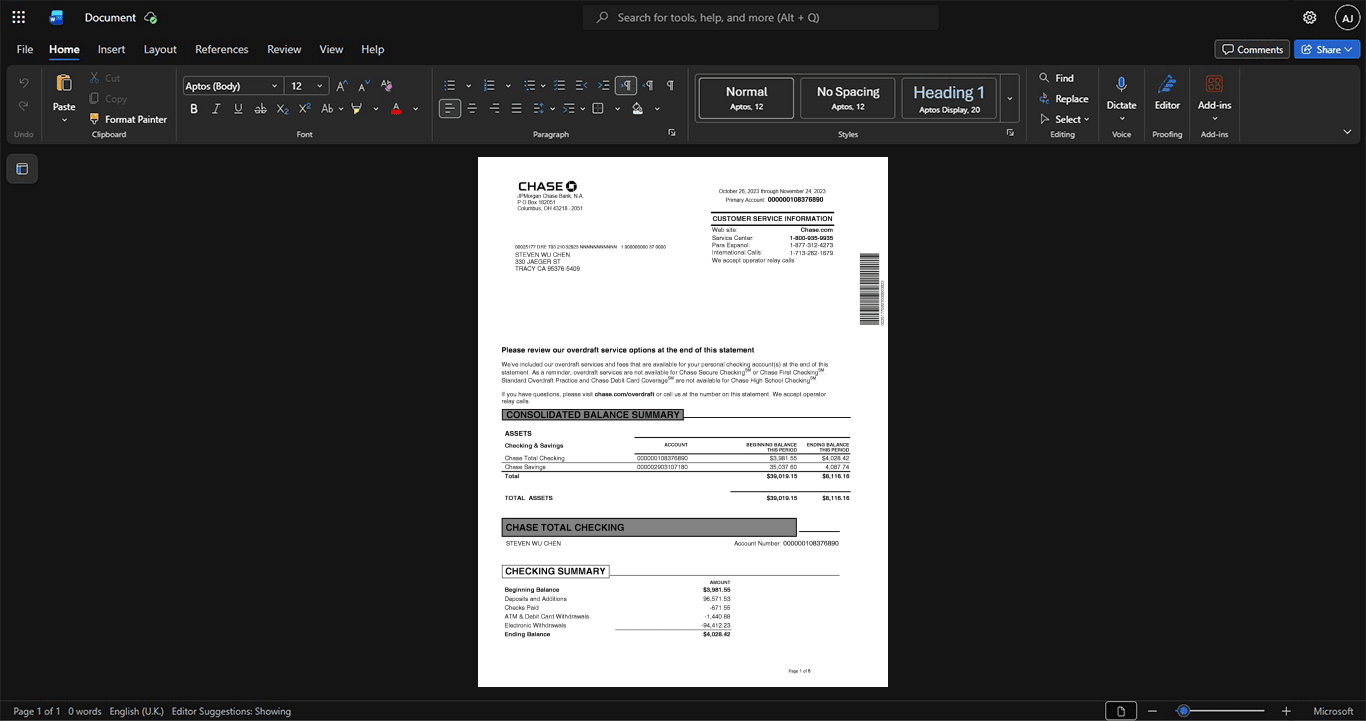Expand font colour dropdown arrow
The width and height of the screenshot is (1366, 721).
pyautogui.click(x=416, y=108)
